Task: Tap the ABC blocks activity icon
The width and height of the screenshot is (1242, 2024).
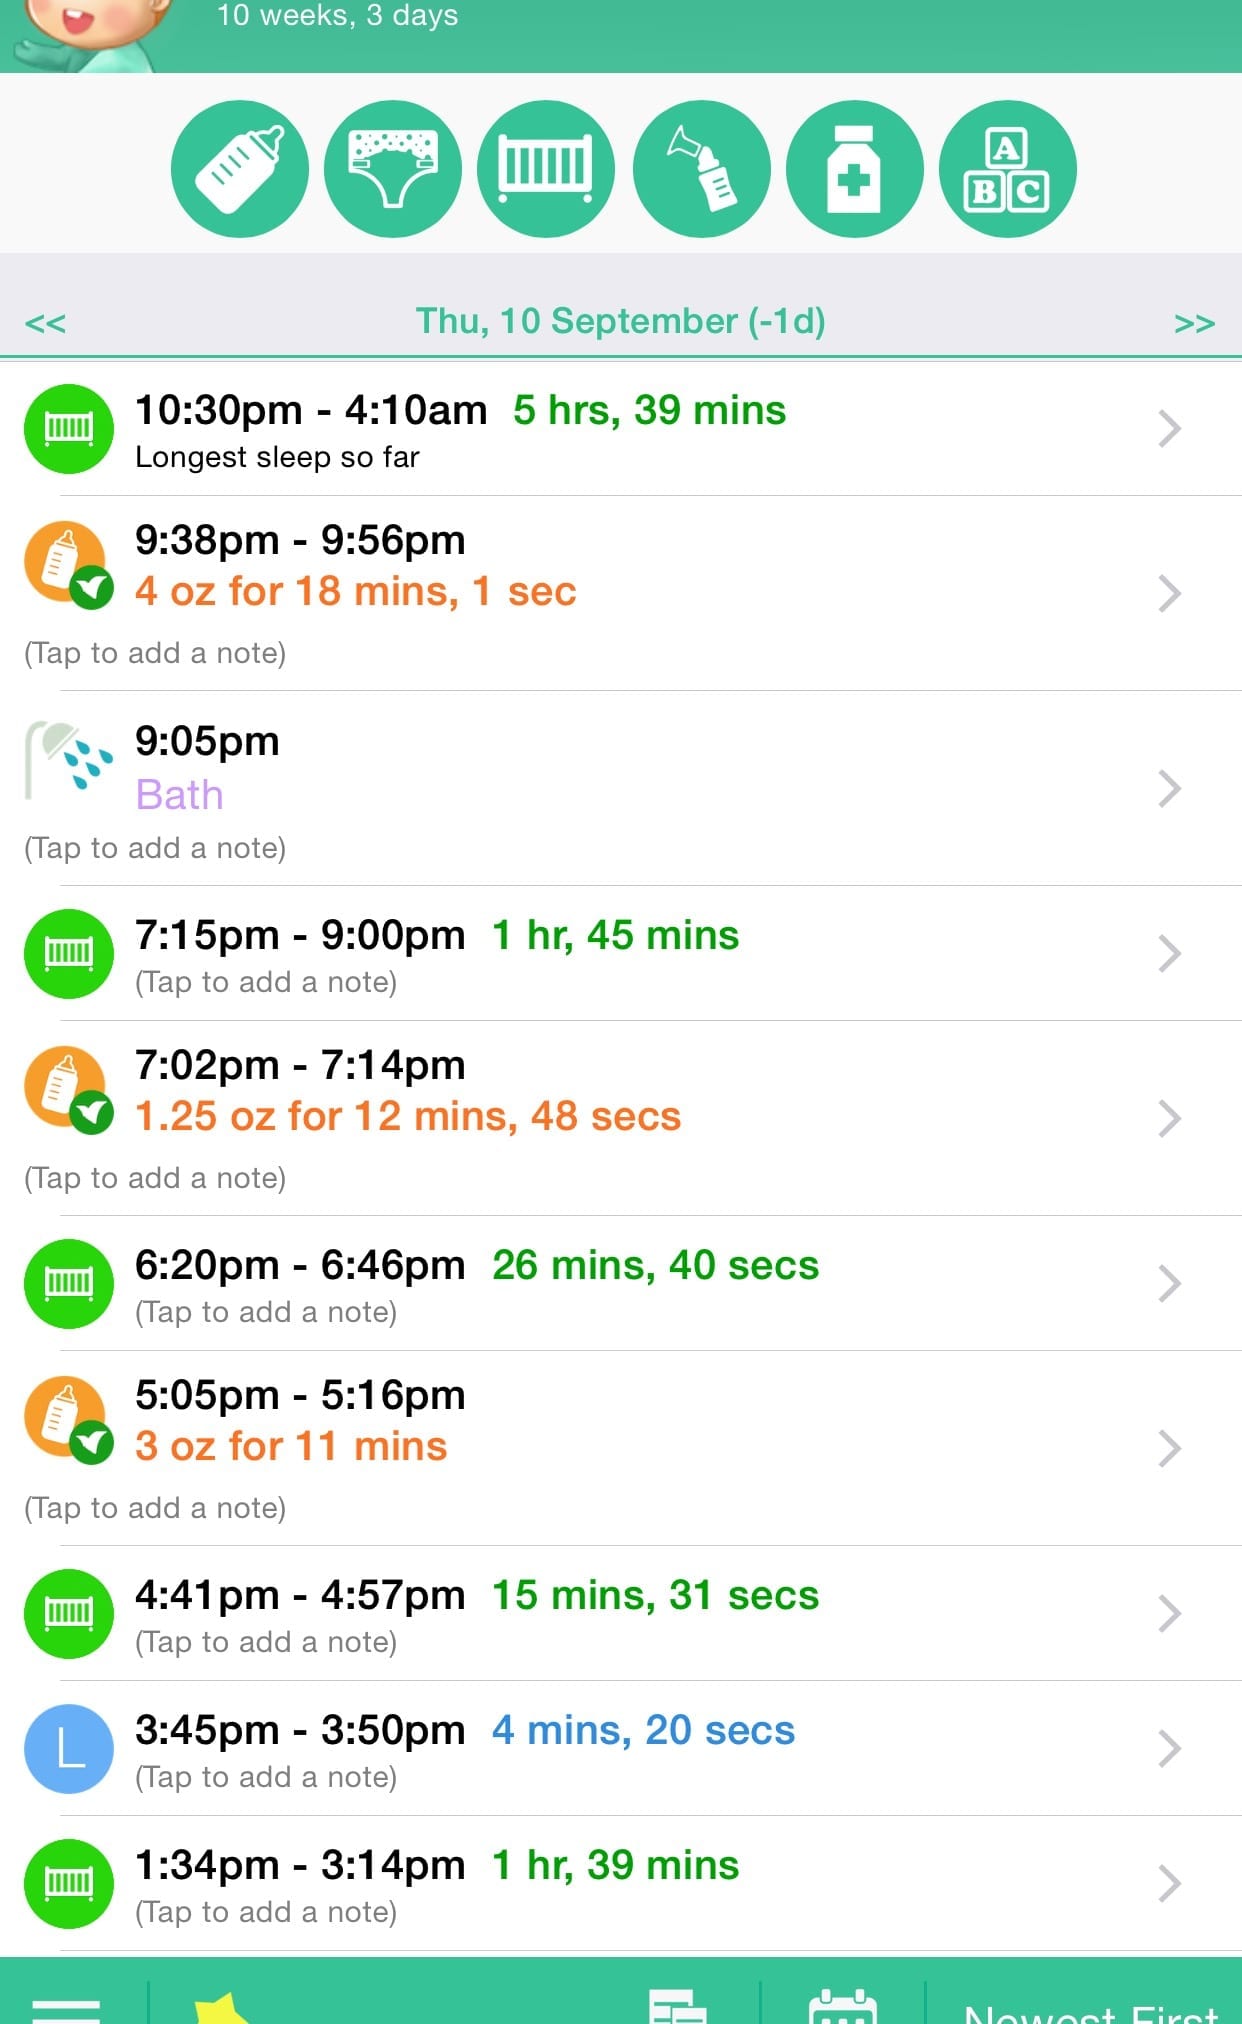Action: point(1007,169)
